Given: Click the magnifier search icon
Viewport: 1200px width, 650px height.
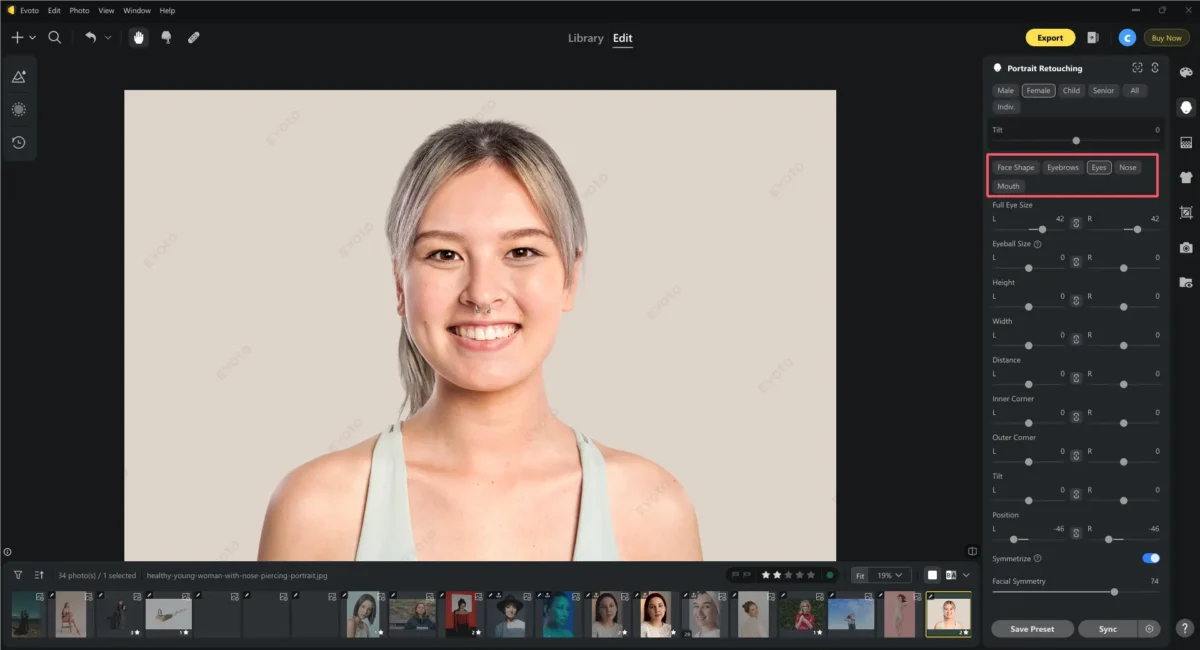Looking at the screenshot, I should click(x=55, y=37).
